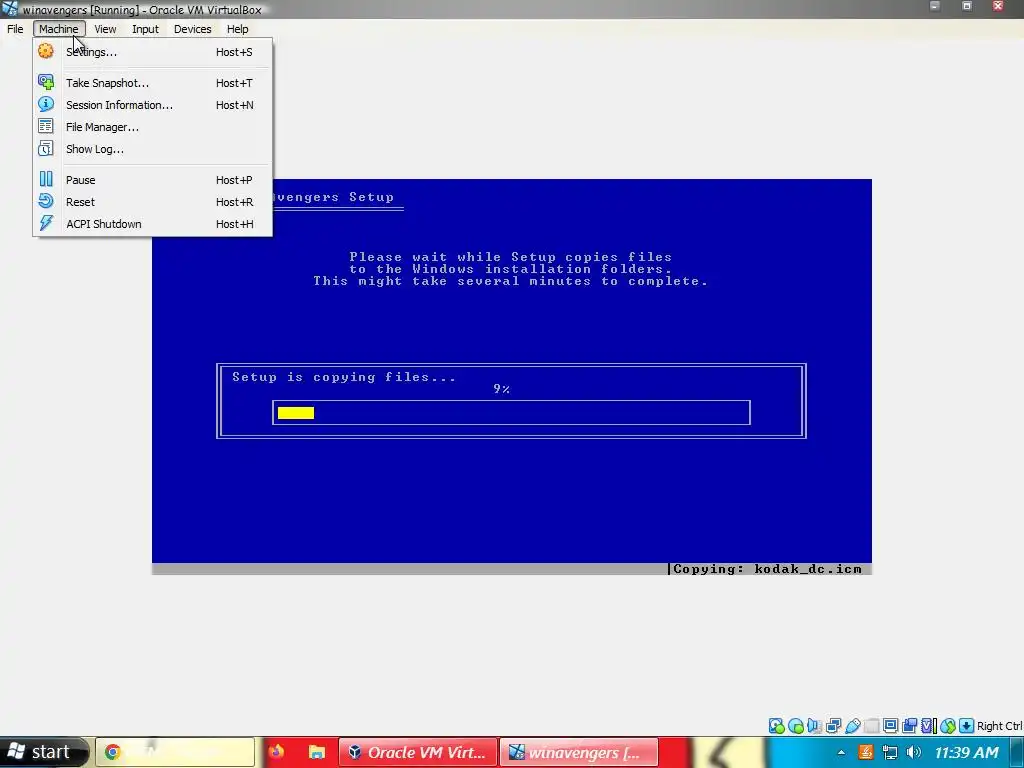
Task: Open the Help menu
Action: [x=238, y=29]
